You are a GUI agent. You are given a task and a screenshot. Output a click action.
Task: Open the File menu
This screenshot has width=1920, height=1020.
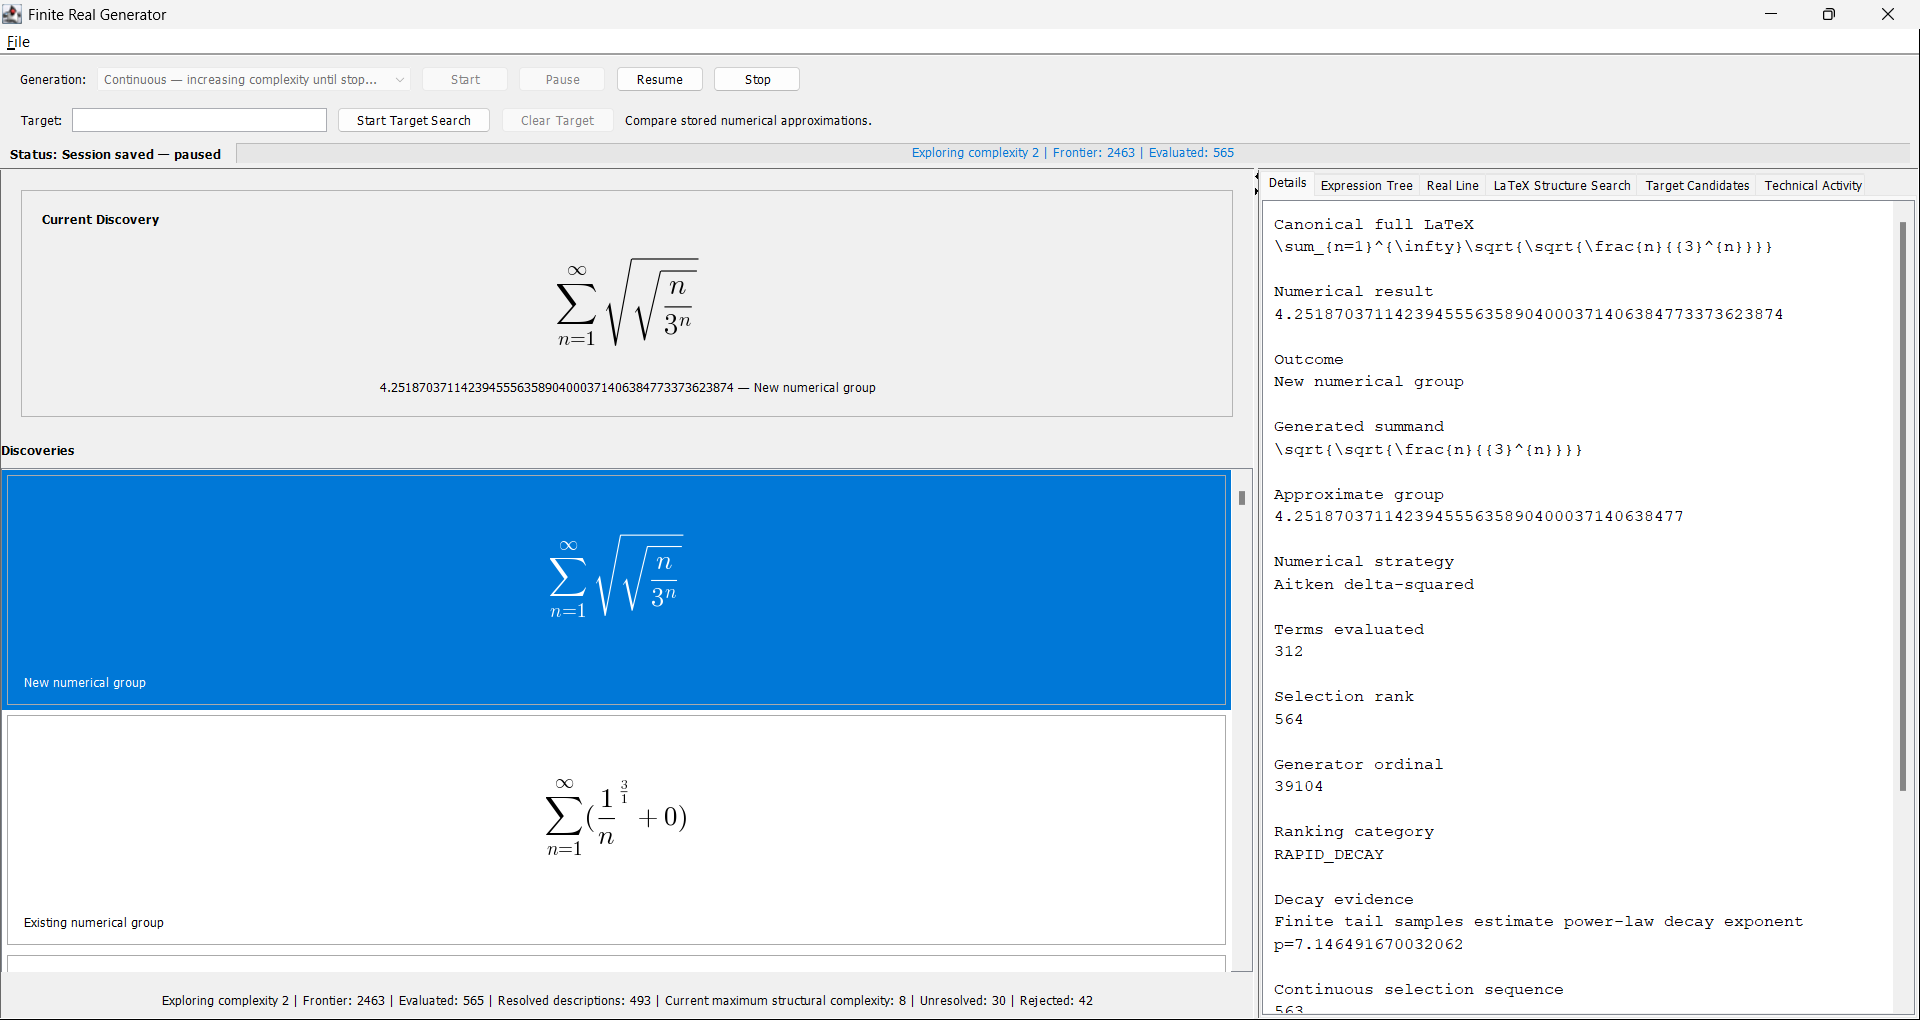pyautogui.click(x=18, y=42)
